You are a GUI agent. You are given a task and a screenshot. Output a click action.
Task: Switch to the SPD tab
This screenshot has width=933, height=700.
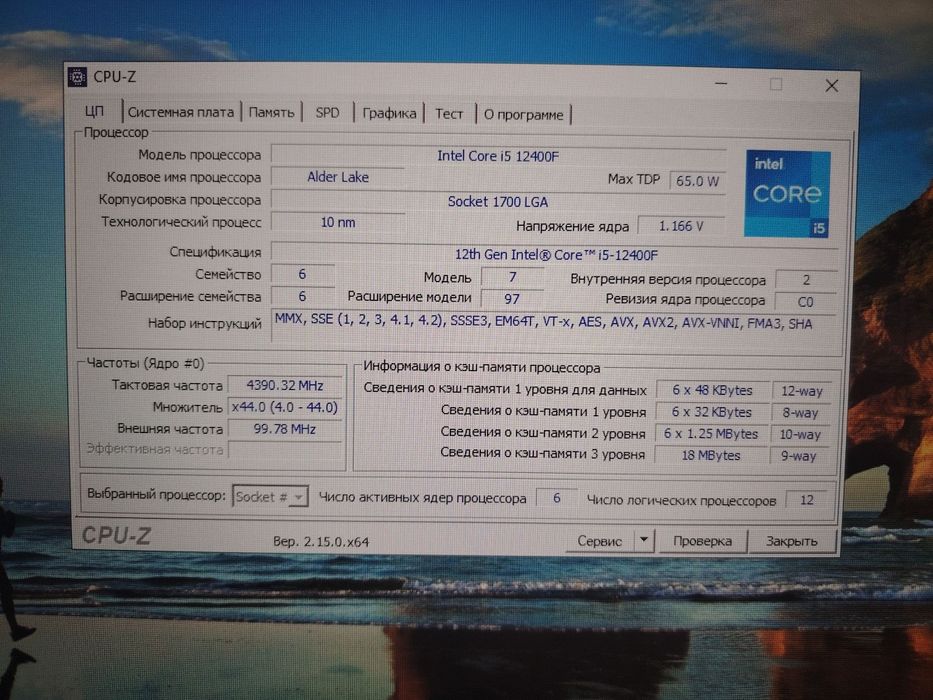click(327, 112)
